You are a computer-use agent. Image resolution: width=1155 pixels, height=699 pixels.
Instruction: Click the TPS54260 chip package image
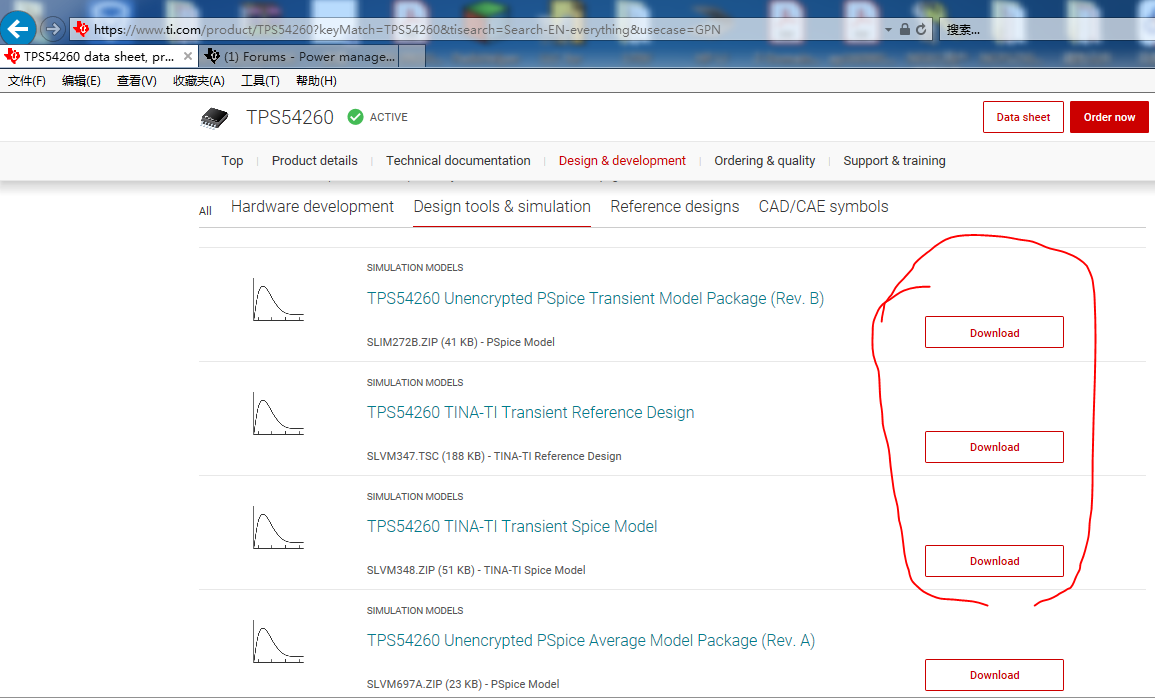pyautogui.click(x=214, y=118)
